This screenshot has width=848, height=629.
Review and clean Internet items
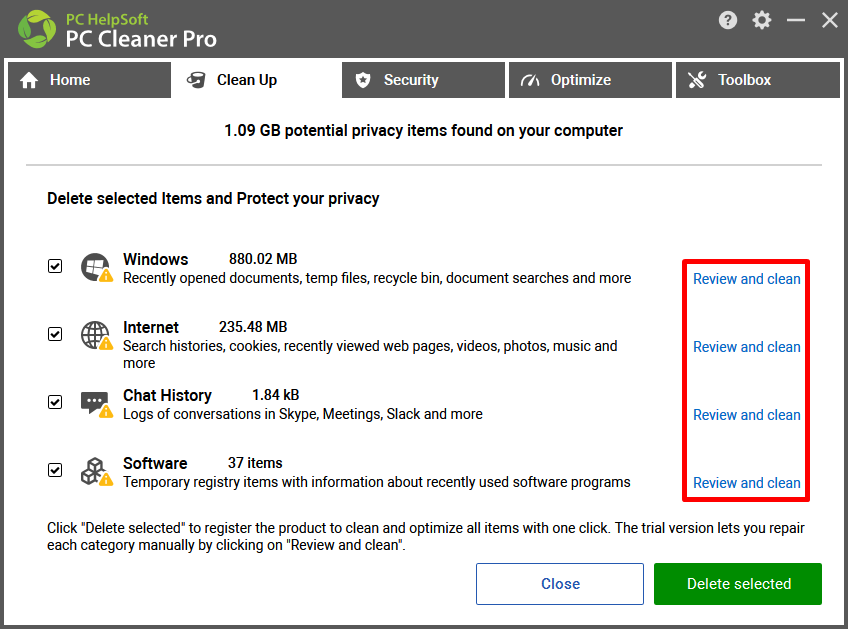(x=746, y=347)
